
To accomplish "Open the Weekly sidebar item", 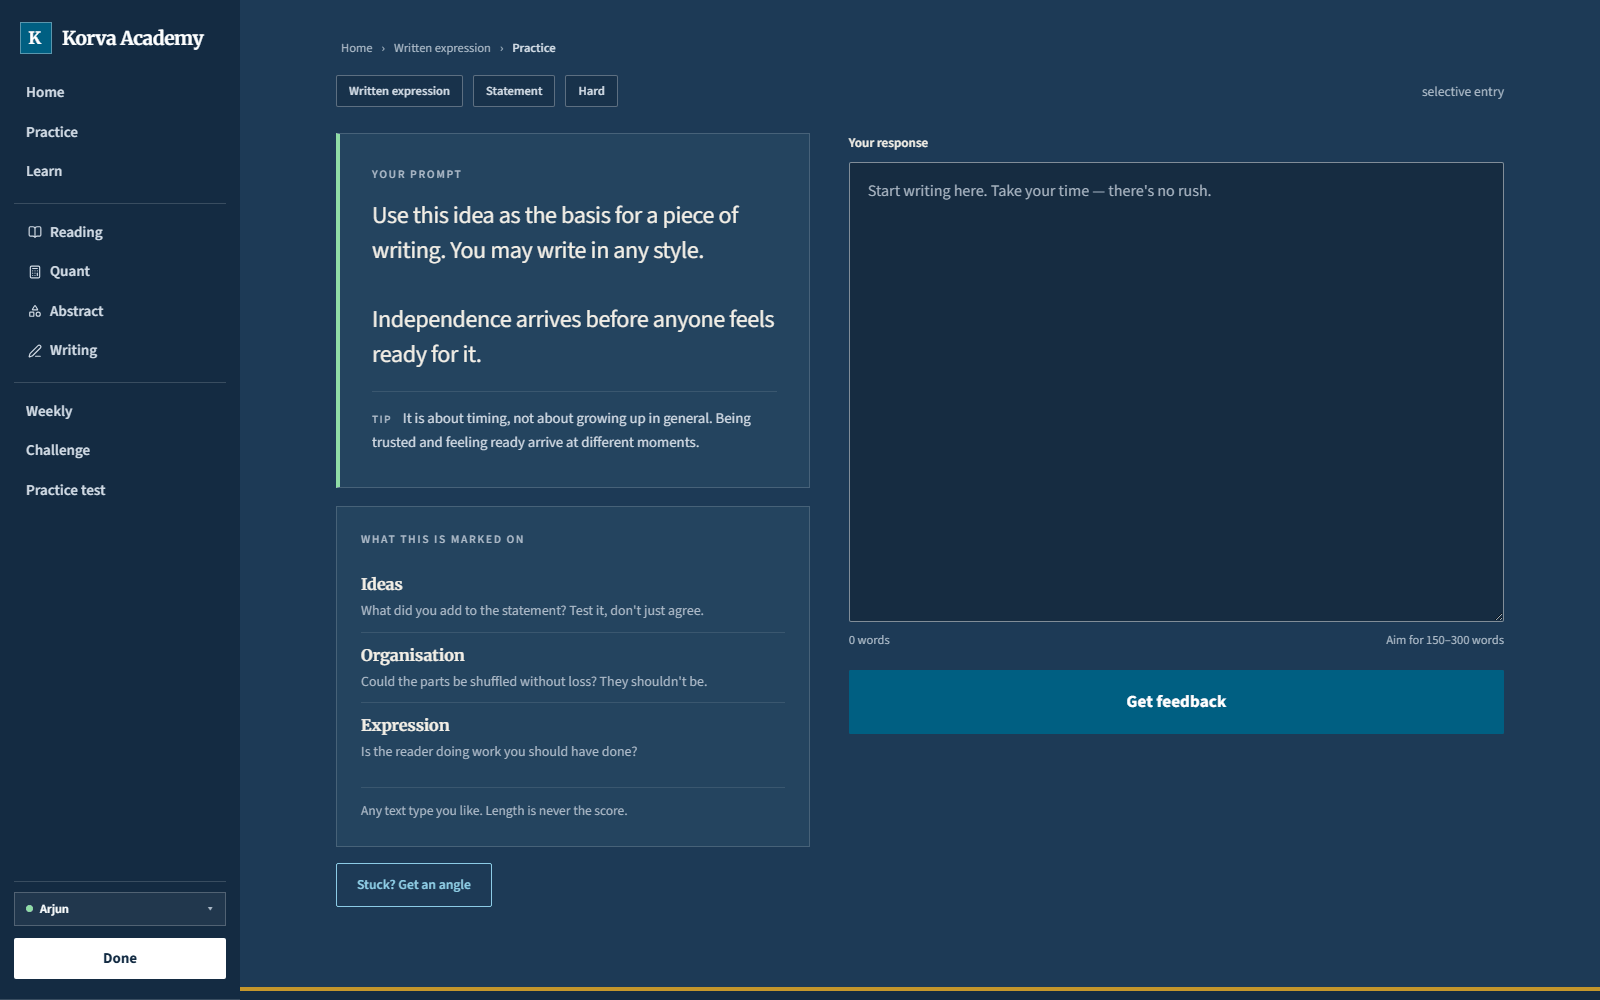I will click(x=49, y=411).
